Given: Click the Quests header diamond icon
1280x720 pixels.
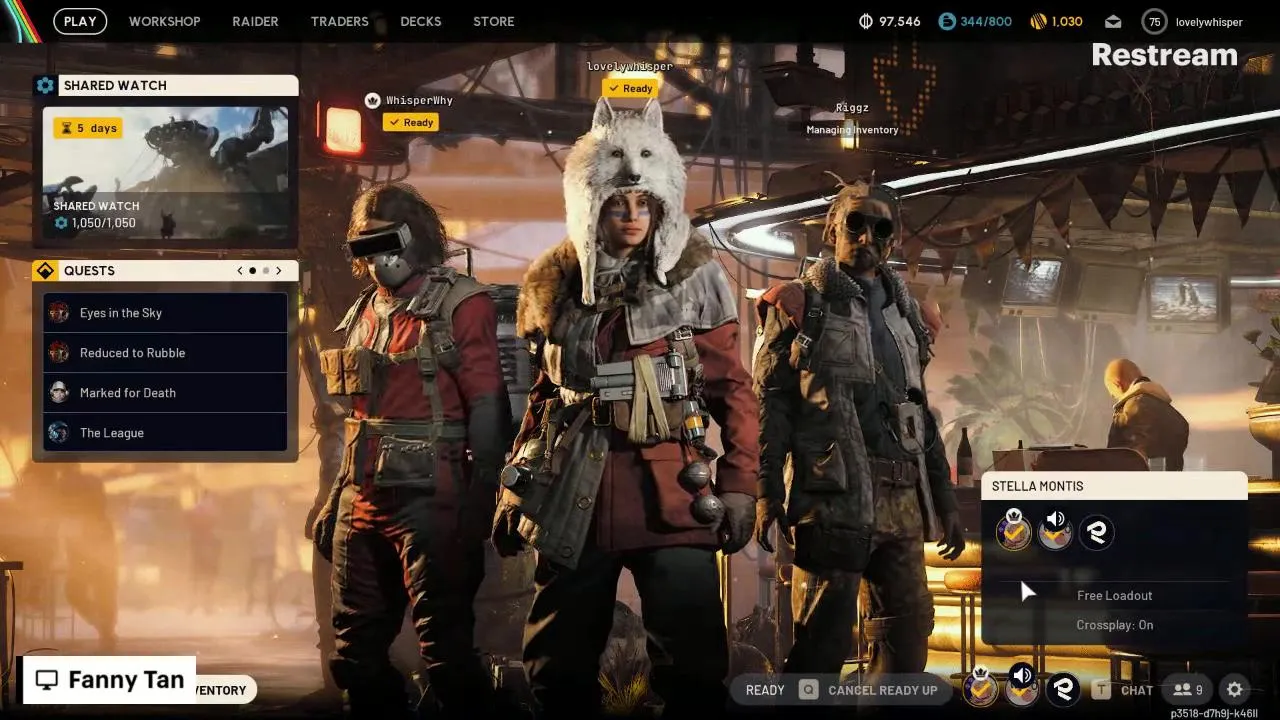Looking at the screenshot, I should [45, 271].
